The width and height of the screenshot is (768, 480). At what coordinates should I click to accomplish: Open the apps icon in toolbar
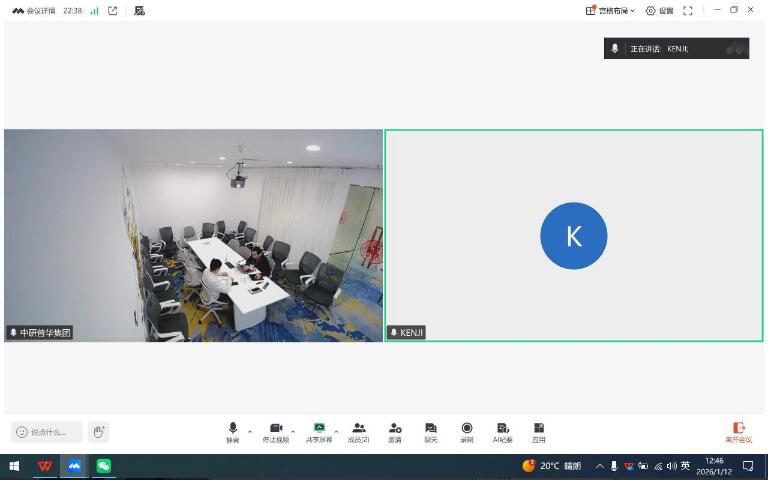point(539,431)
